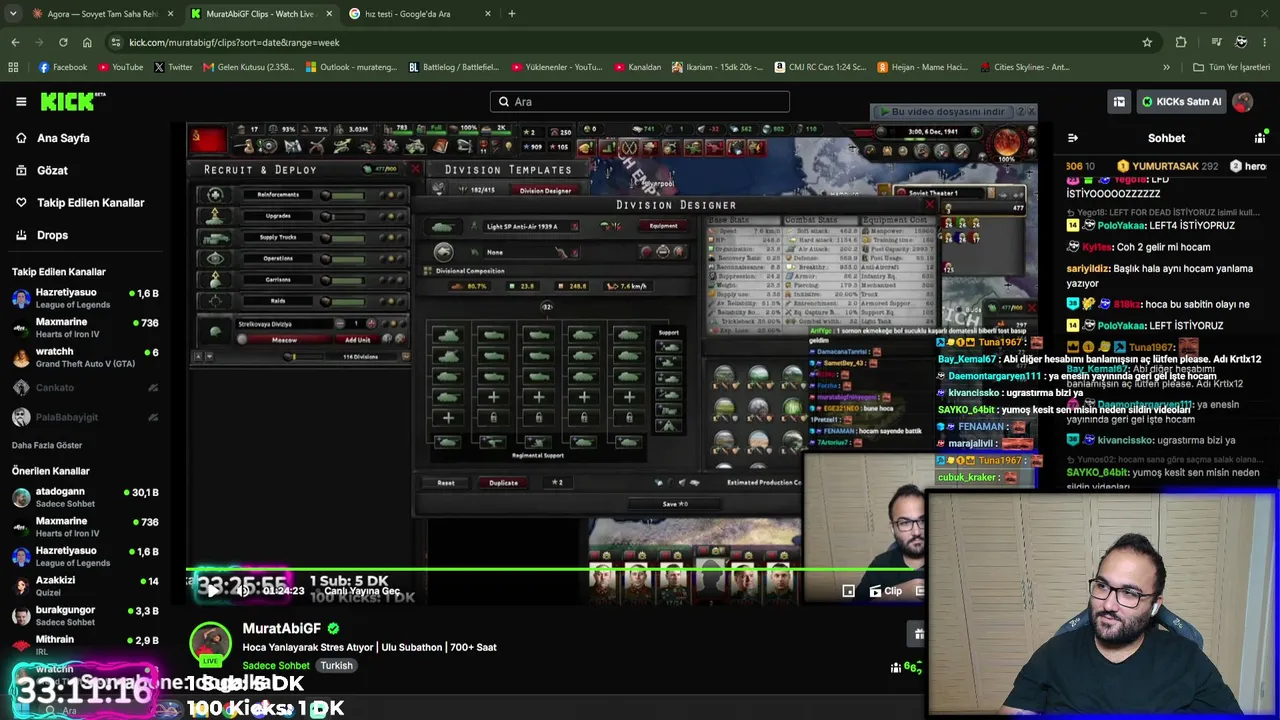This screenshot has height=720, width=1280.
Task: Open the icon button beside KICKs Satın Al
Action: tap(1119, 101)
